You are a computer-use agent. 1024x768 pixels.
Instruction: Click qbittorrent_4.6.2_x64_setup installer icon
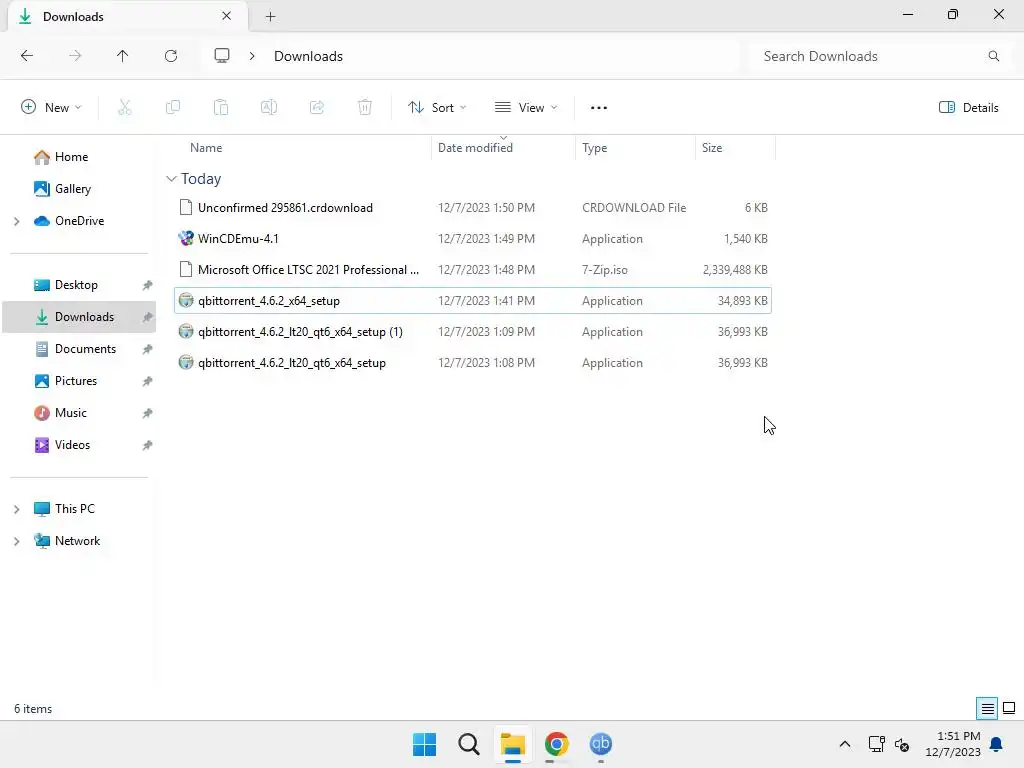(186, 300)
